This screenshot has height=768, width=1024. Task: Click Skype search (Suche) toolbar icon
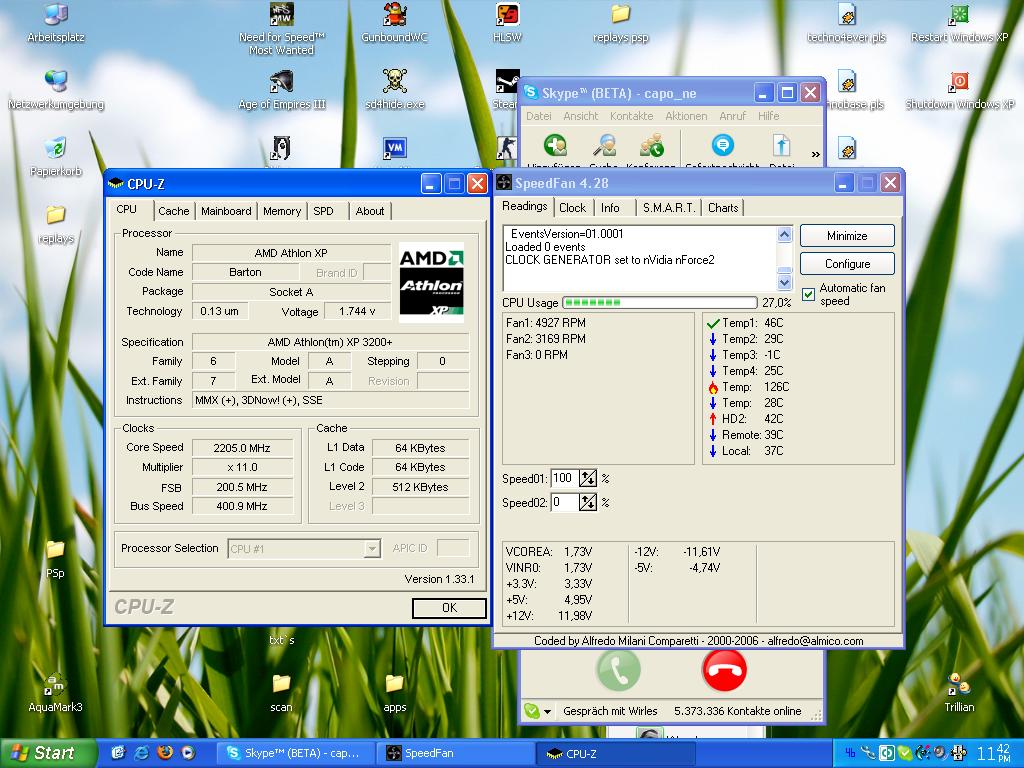click(604, 145)
